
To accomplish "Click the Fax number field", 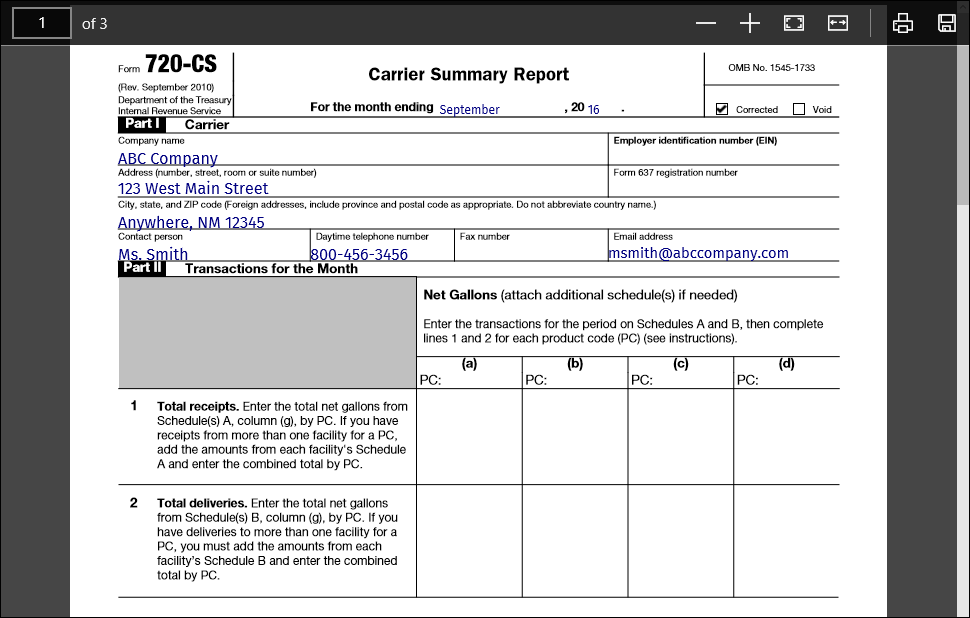I will click(x=531, y=252).
